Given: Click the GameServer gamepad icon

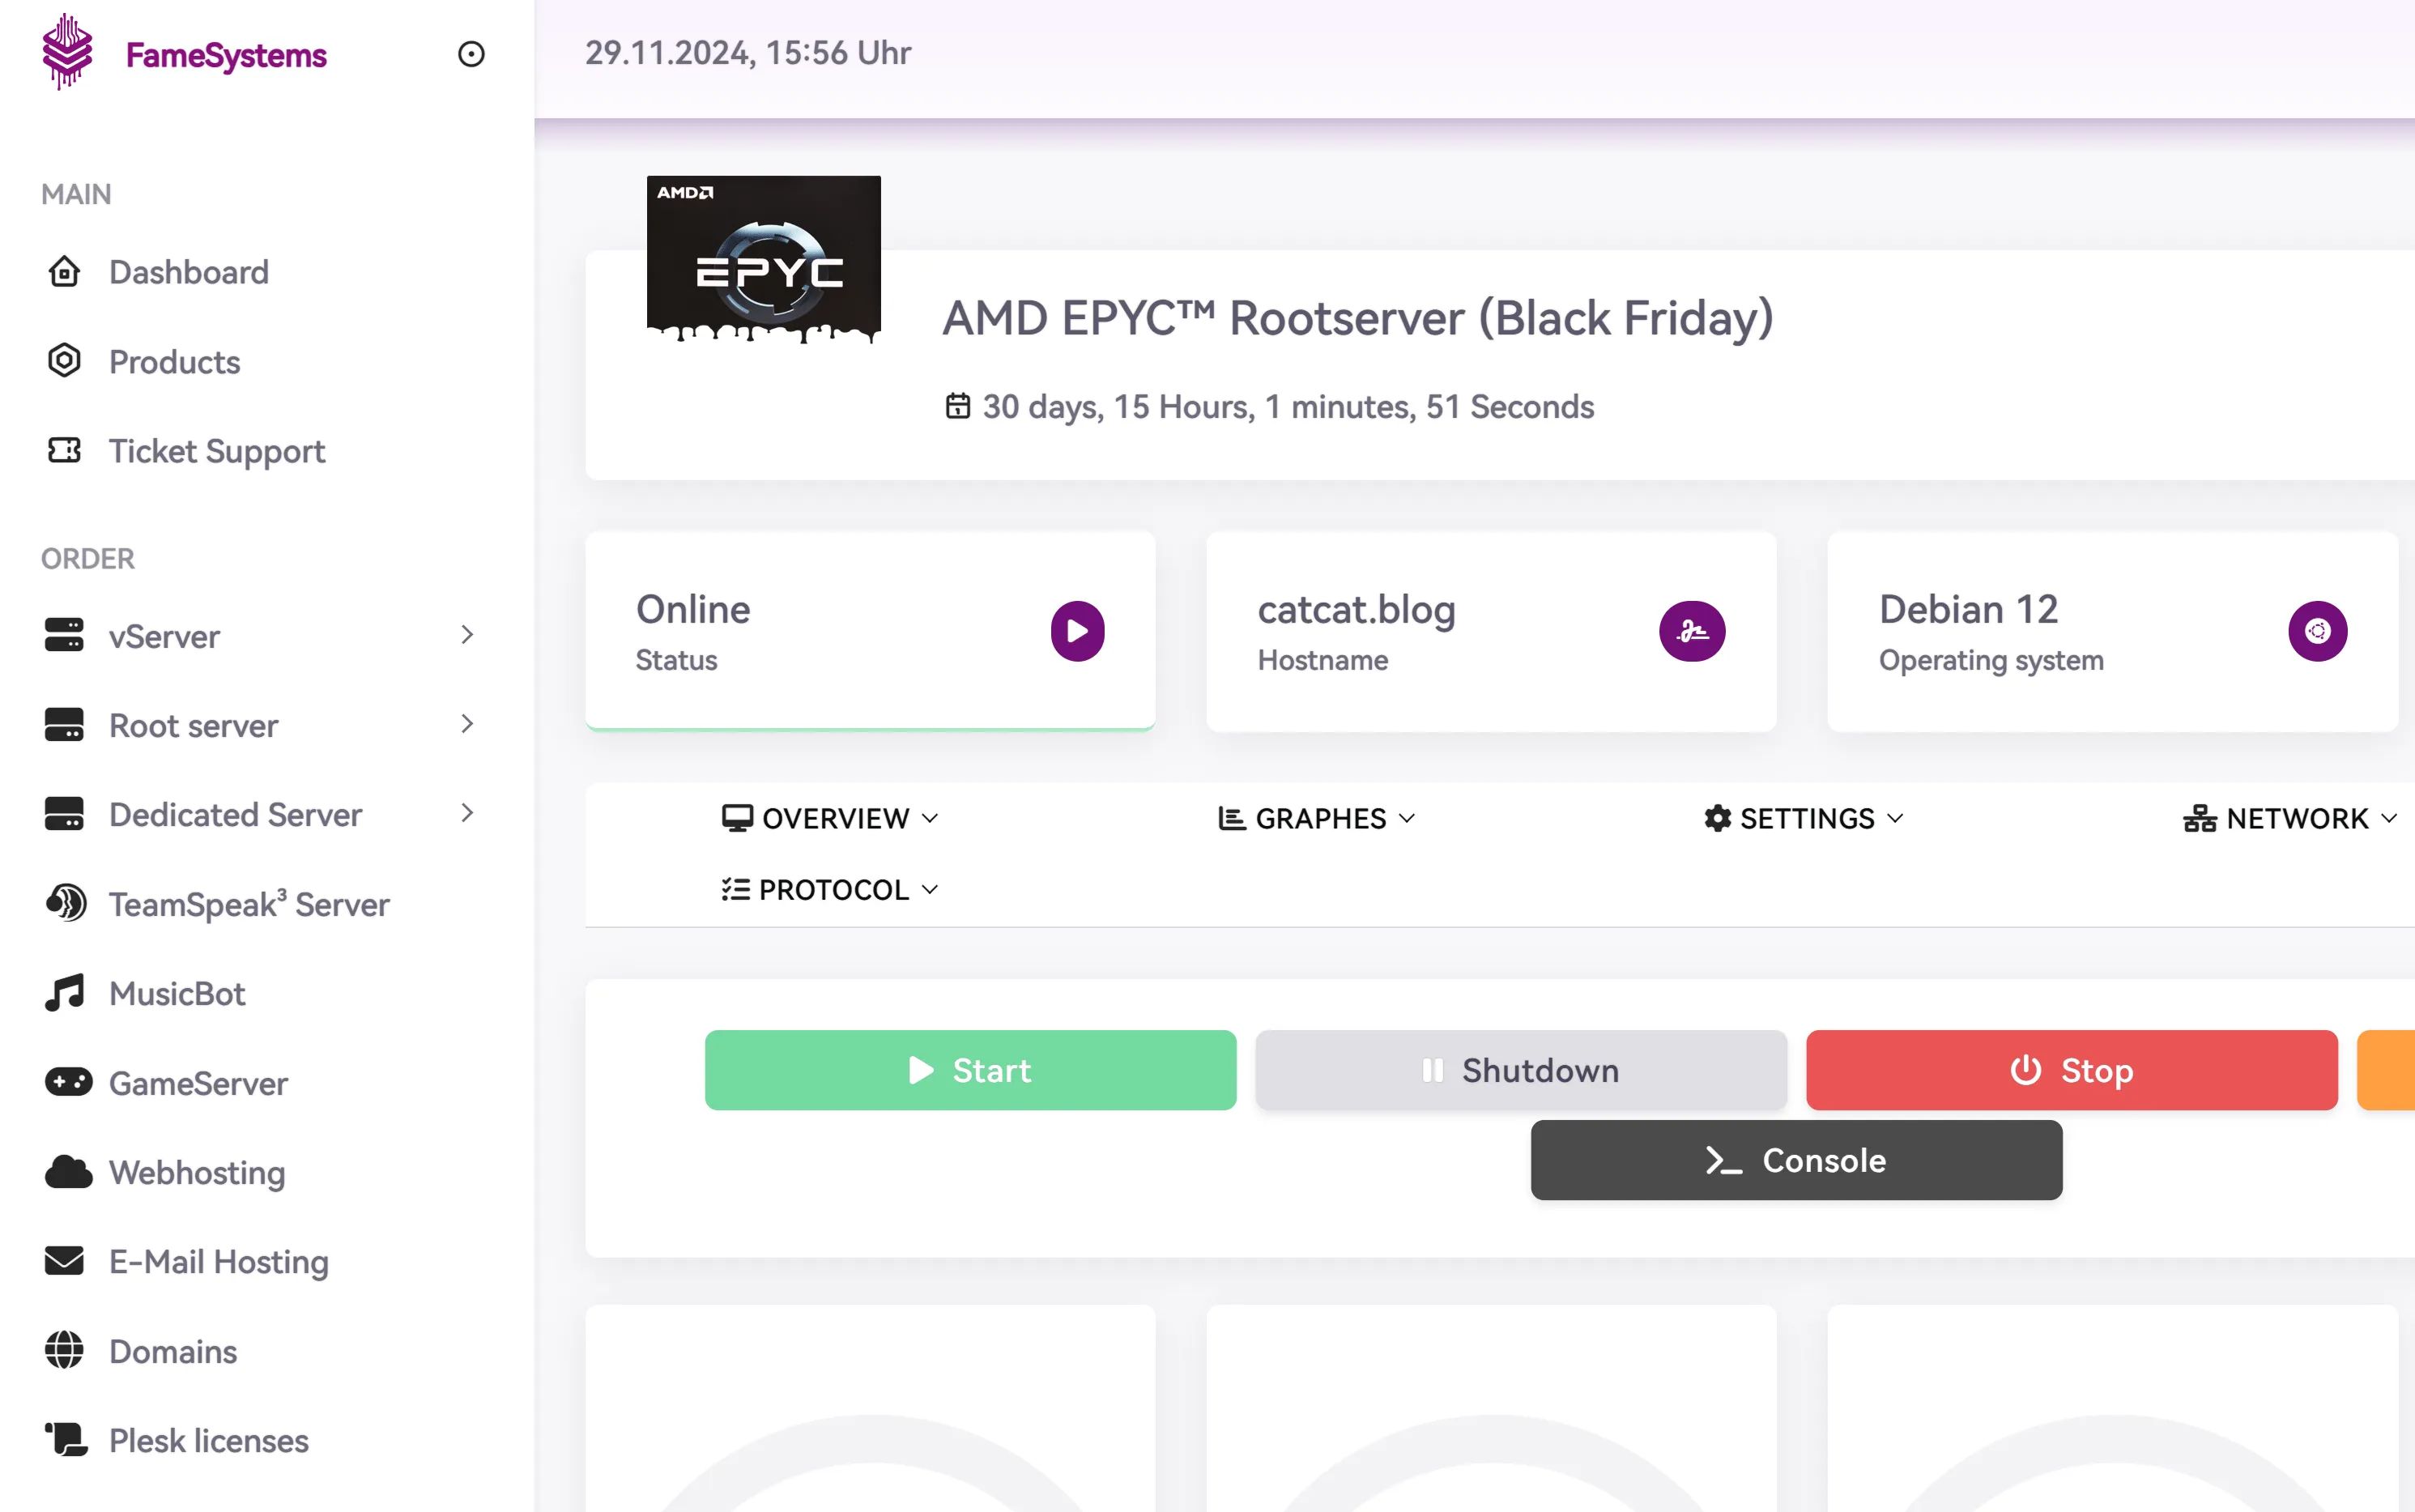Looking at the screenshot, I should point(68,1081).
